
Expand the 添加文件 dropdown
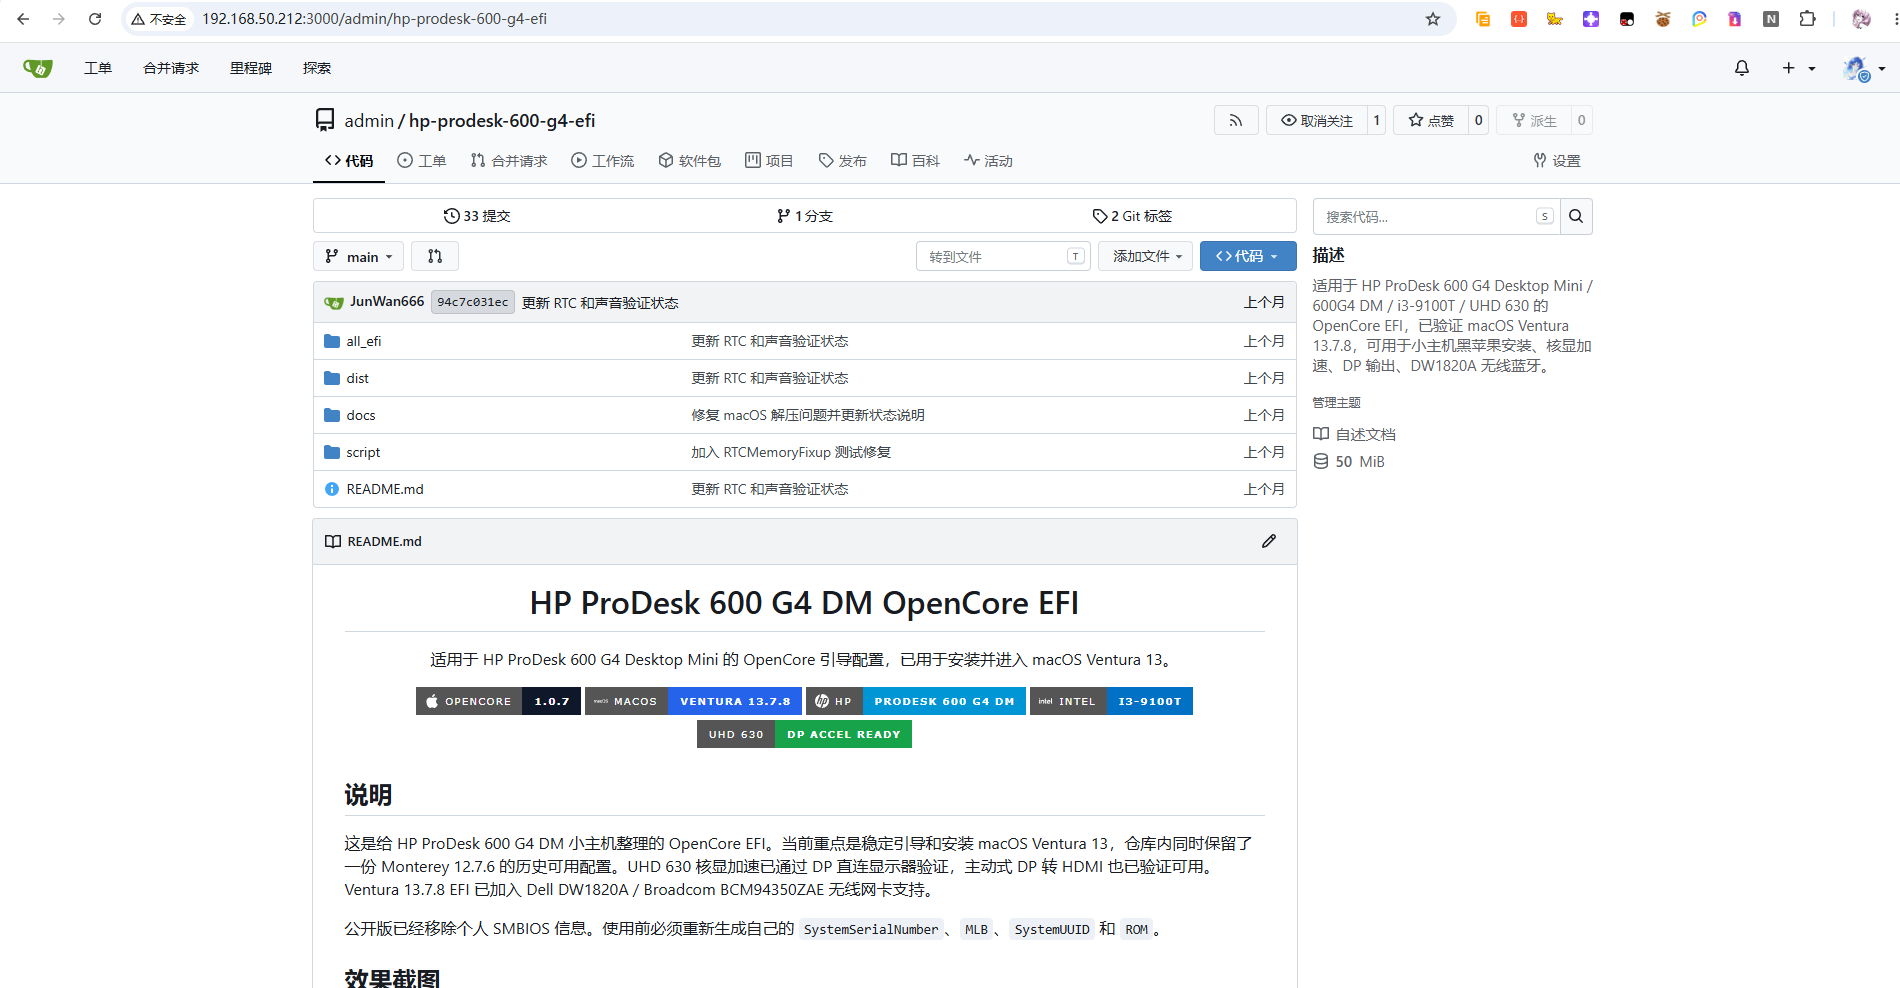1146,257
